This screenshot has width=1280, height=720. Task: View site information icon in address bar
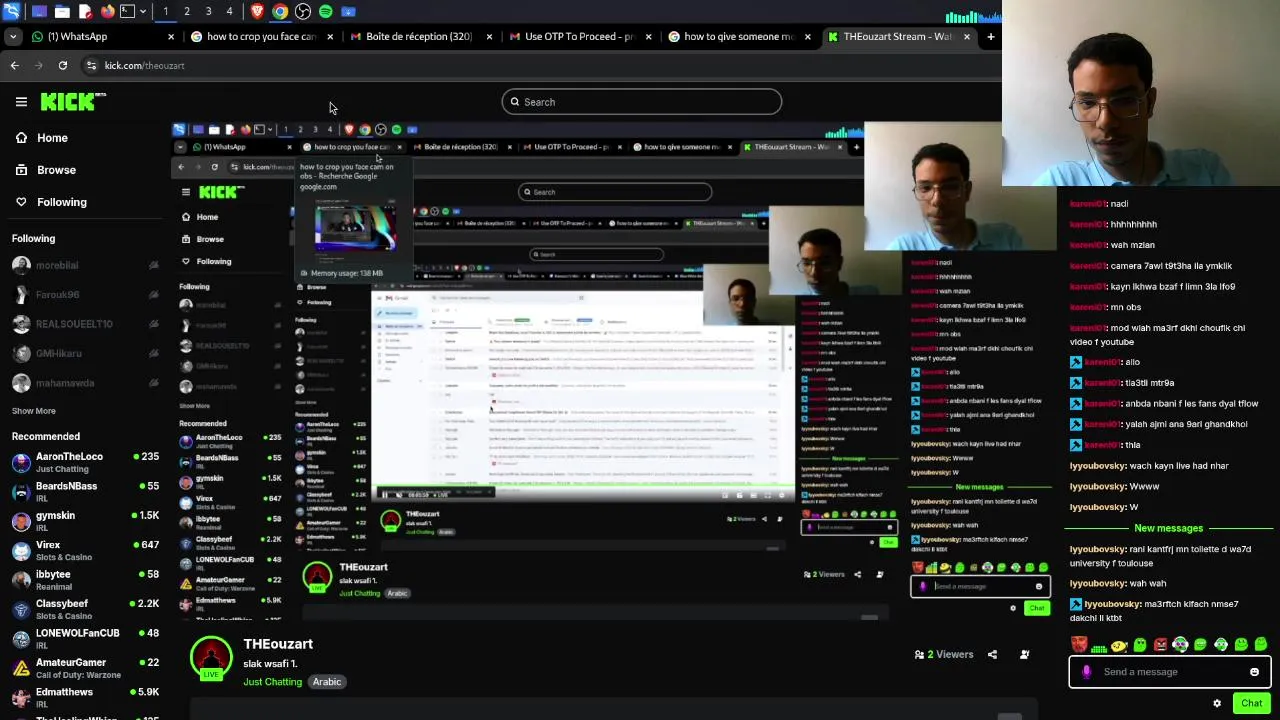(x=91, y=66)
